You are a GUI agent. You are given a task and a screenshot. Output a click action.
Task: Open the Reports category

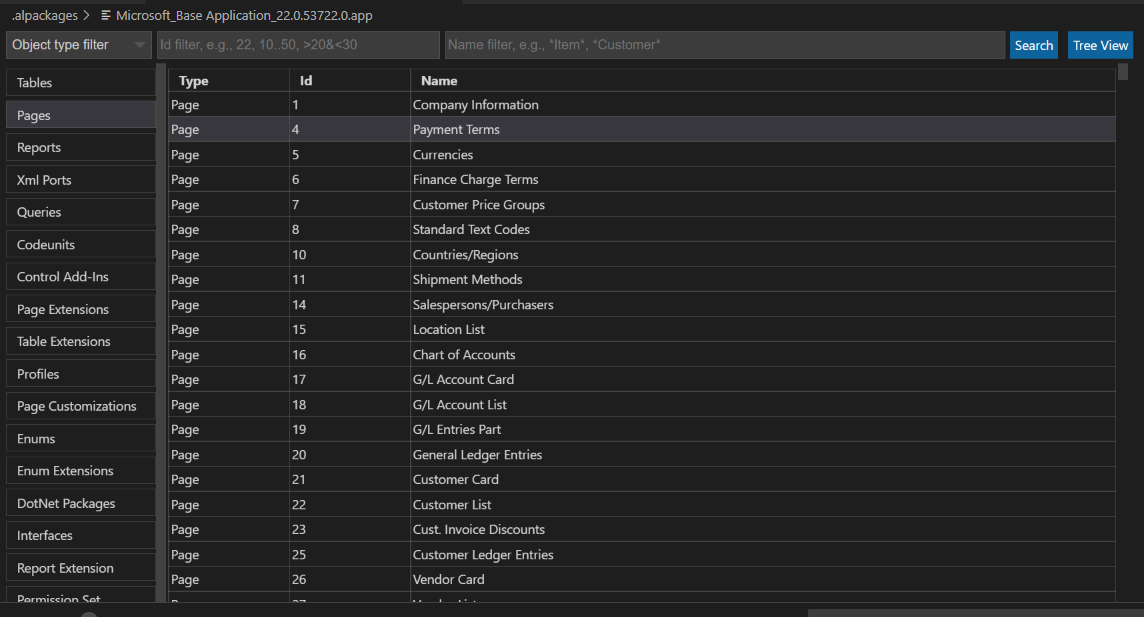(x=80, y=147)
